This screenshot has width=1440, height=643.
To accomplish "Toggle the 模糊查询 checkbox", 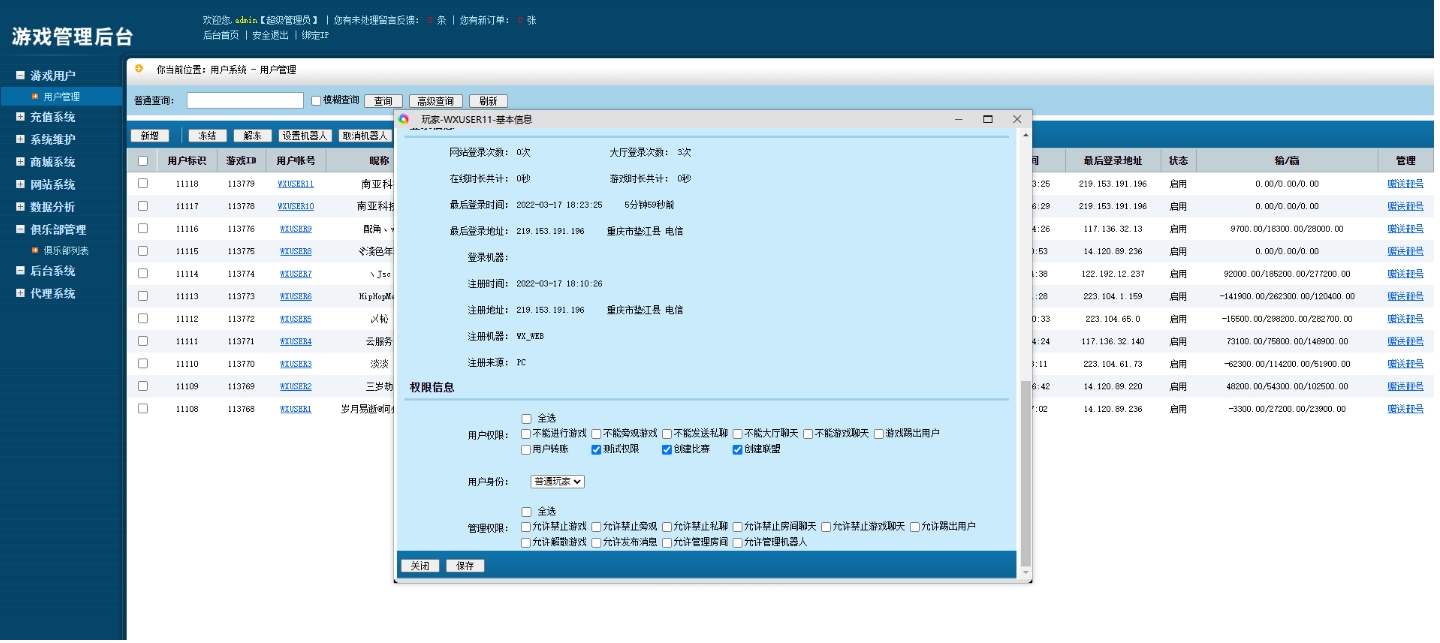I will [x=316, y=101].
